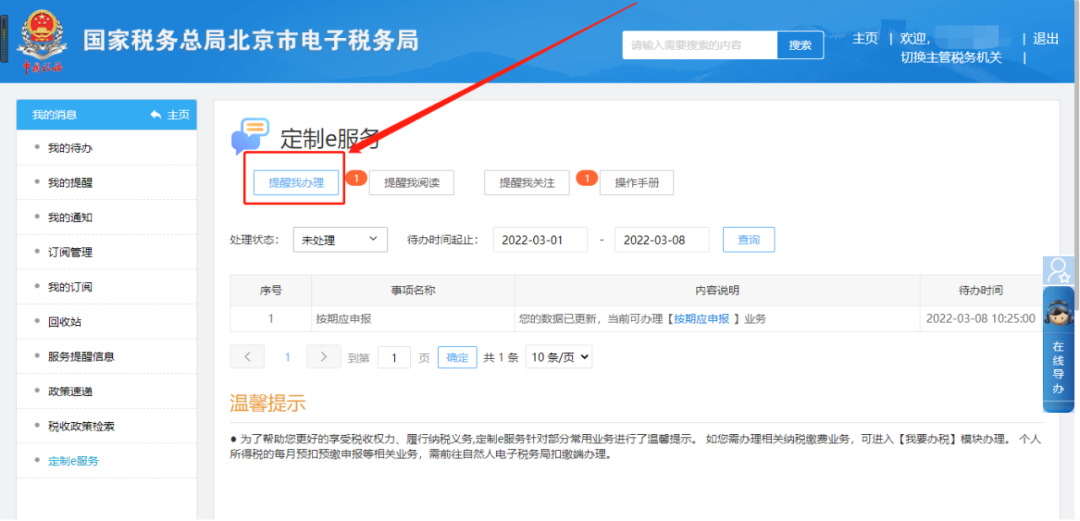Click the 内容说明 column header
The width and height of the screenshot is (1080, 521).
[717, 290]
